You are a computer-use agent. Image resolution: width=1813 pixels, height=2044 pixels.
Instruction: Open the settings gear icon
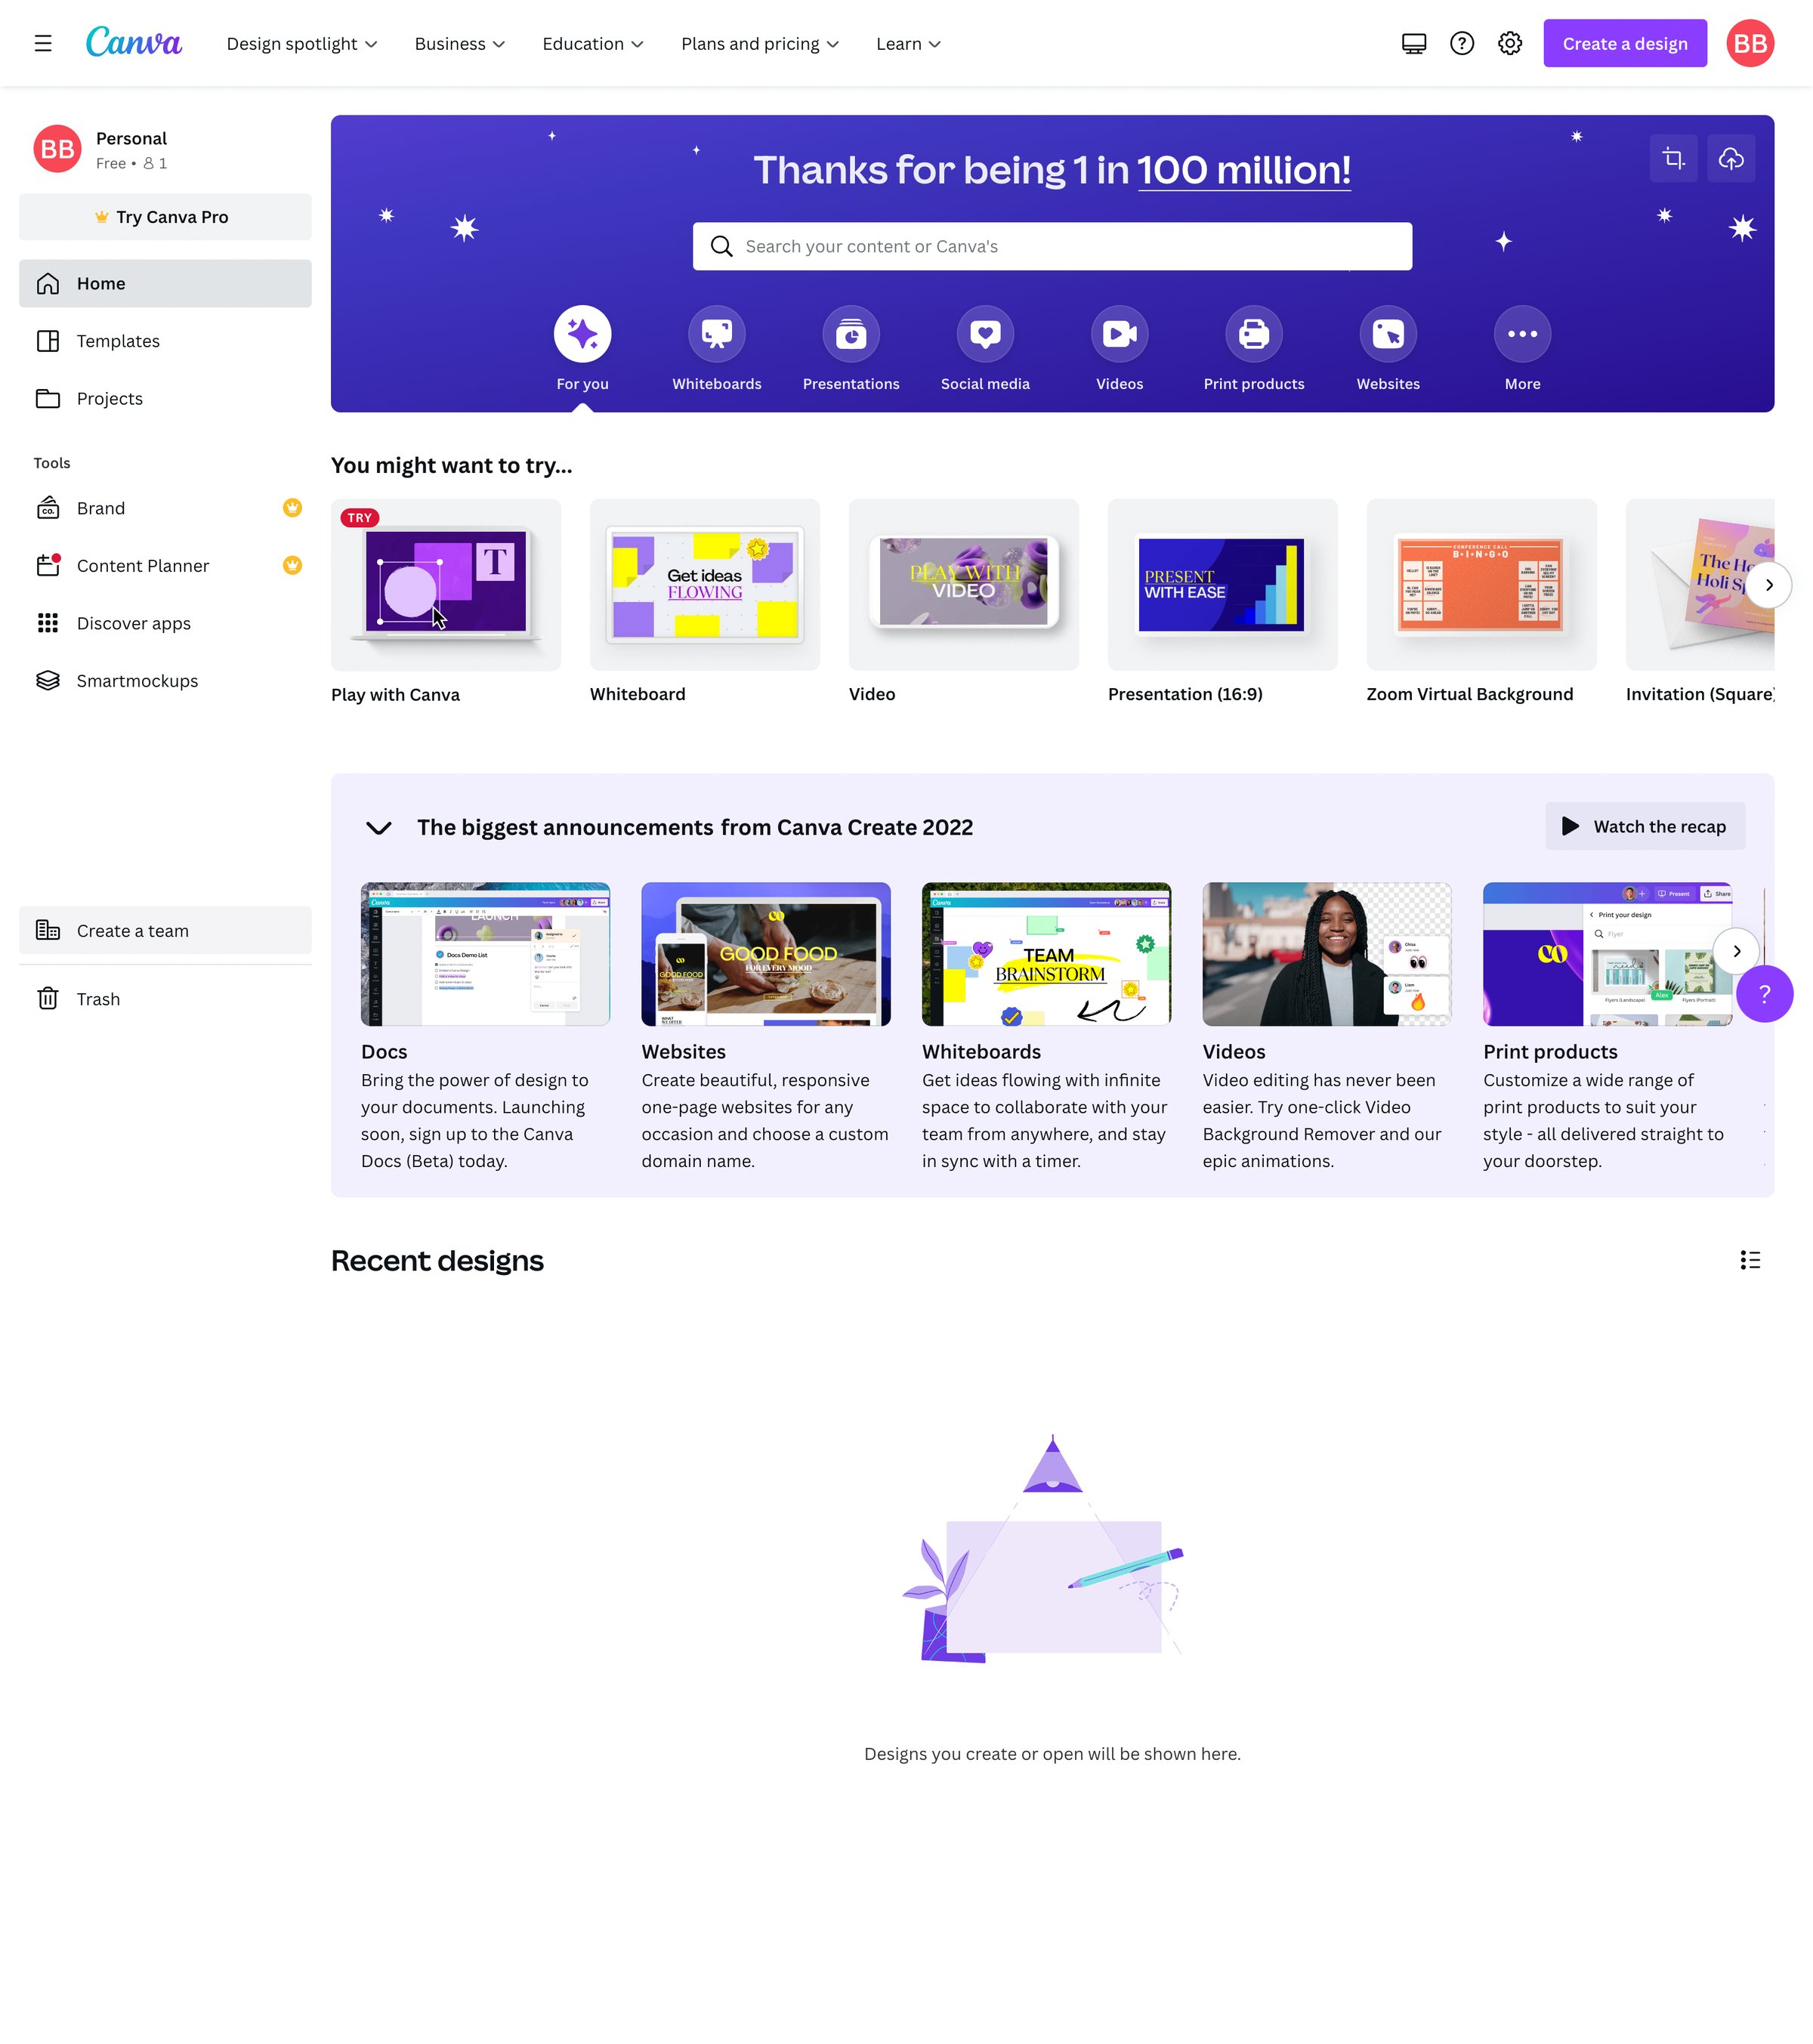(x=1510, y=43)
